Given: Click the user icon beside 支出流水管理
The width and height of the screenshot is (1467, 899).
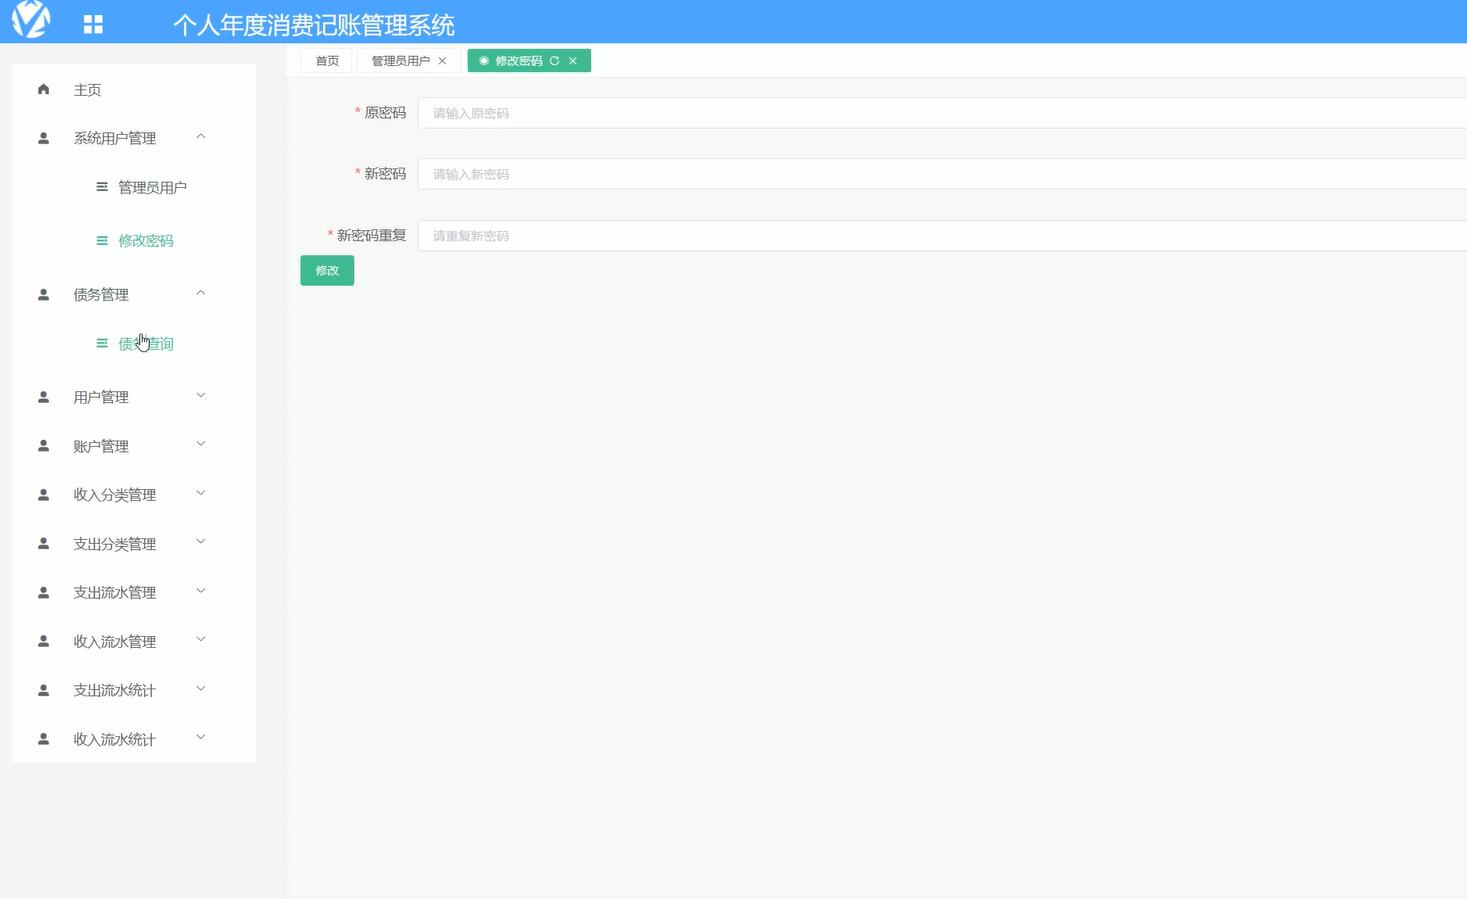Looking at the screenshot, I should point(43,592).
